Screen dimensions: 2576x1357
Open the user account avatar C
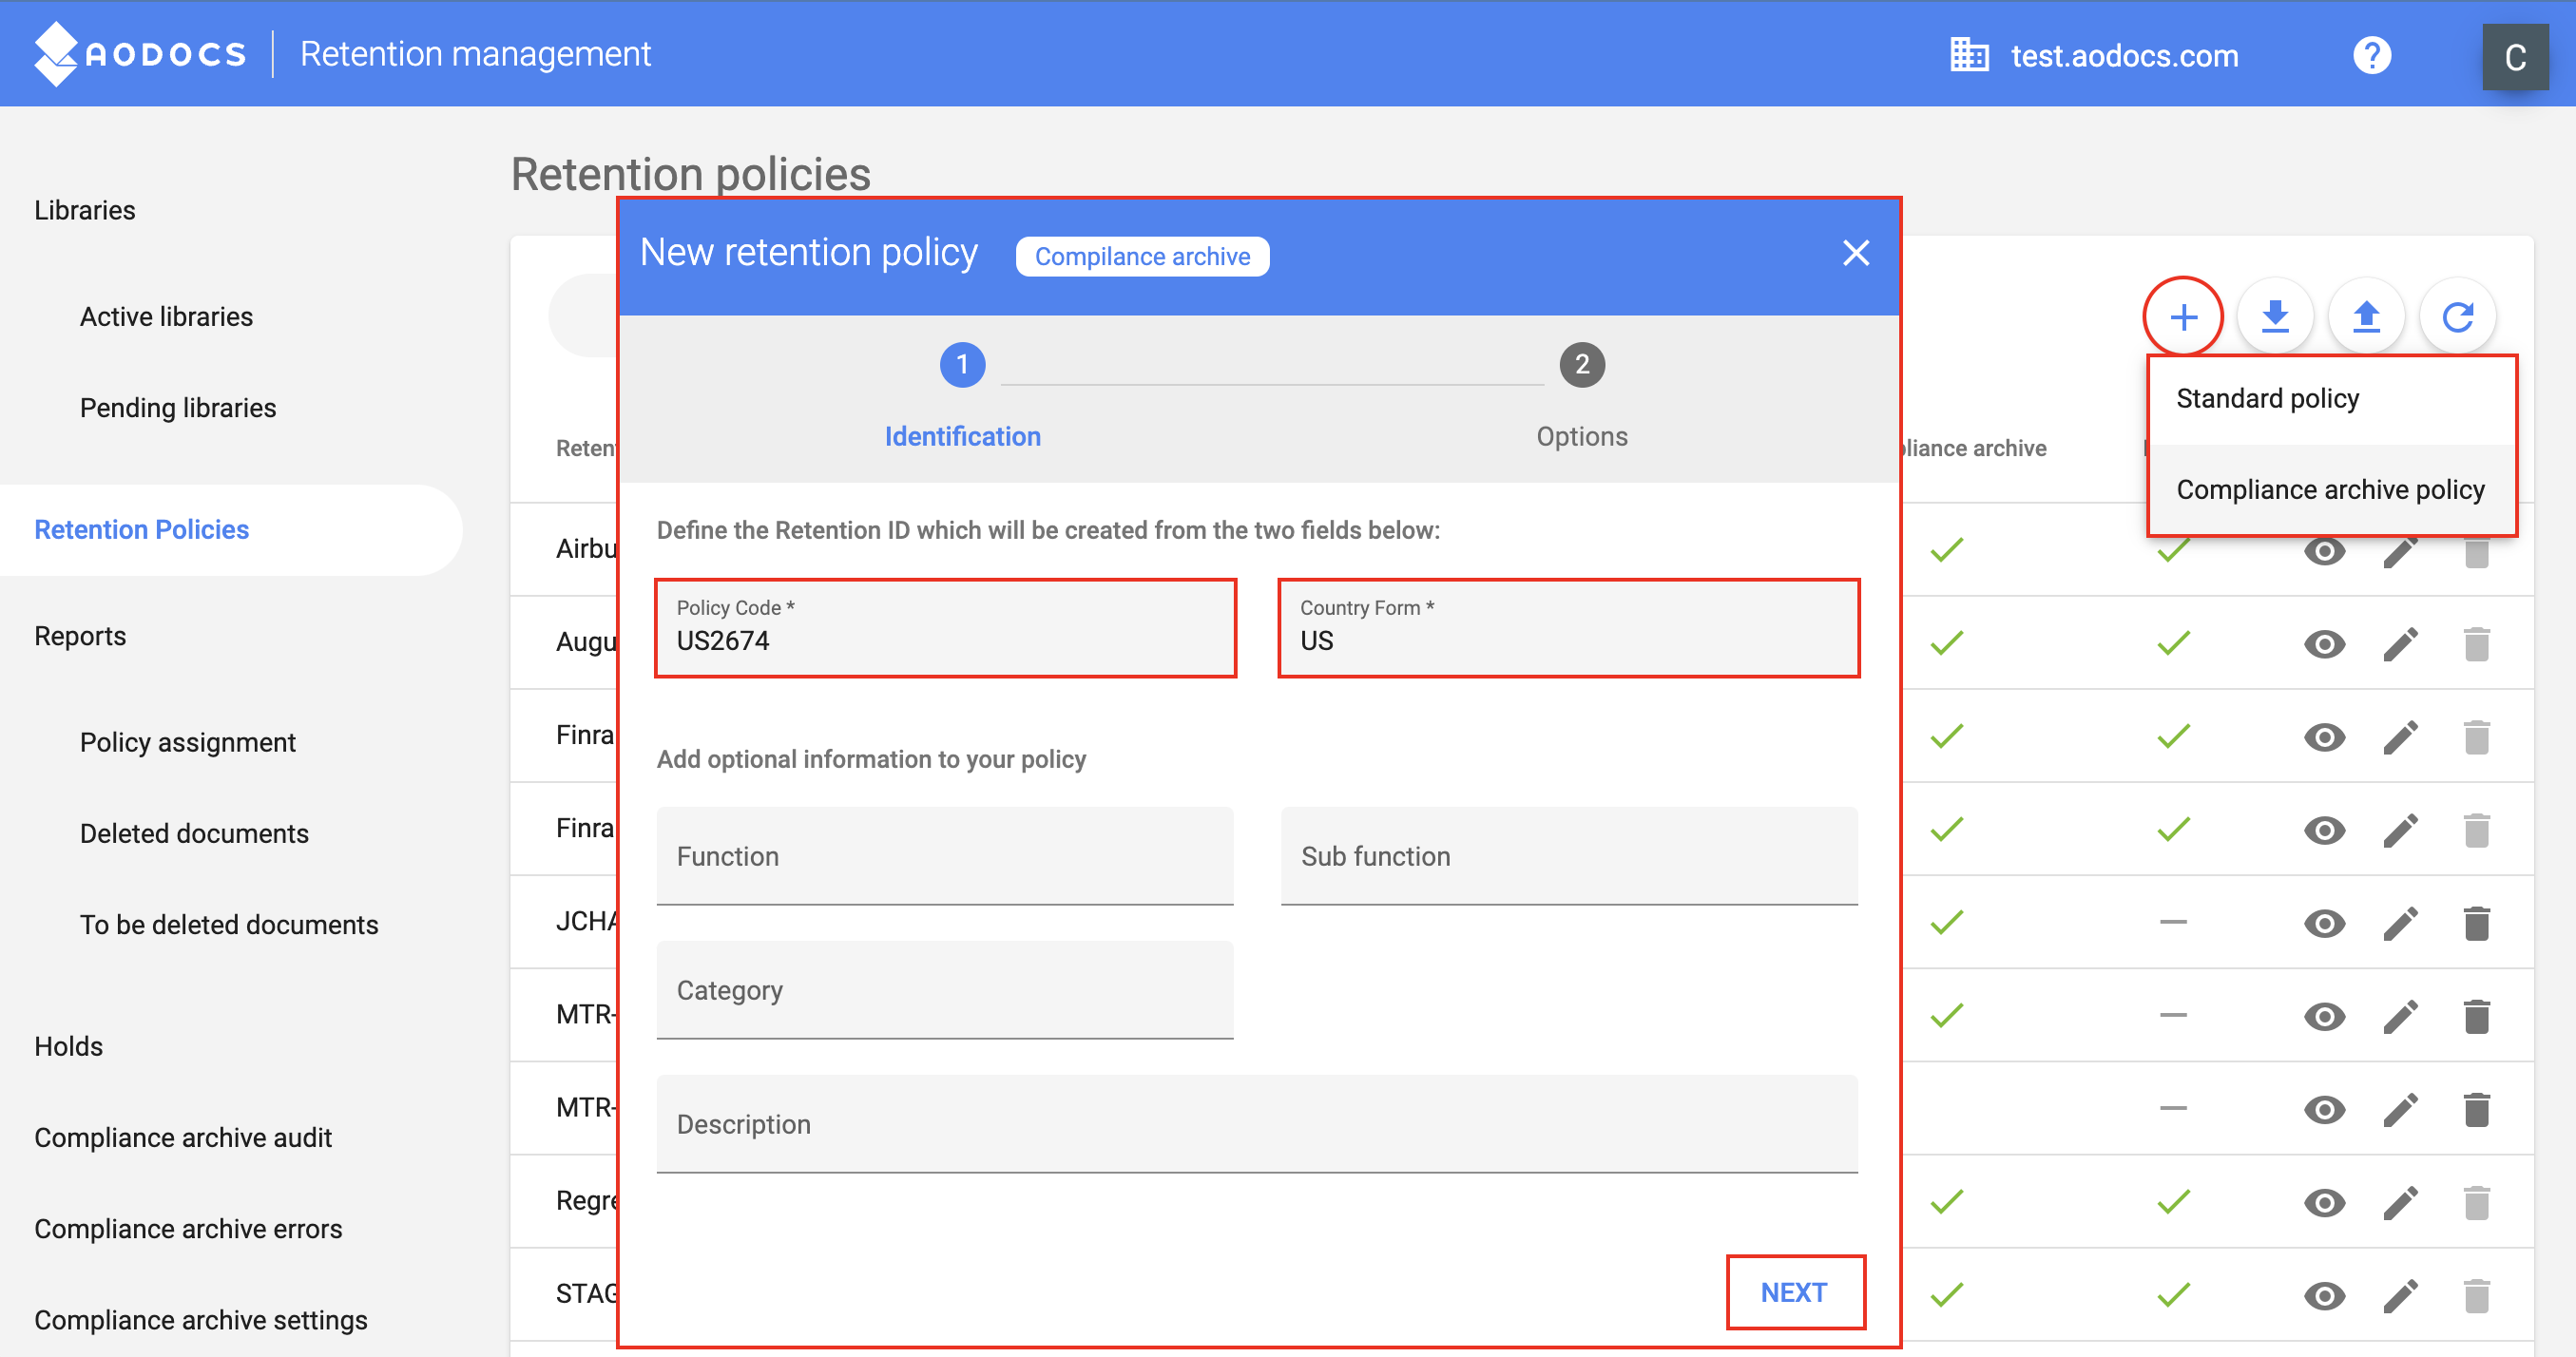[2514, 57]
